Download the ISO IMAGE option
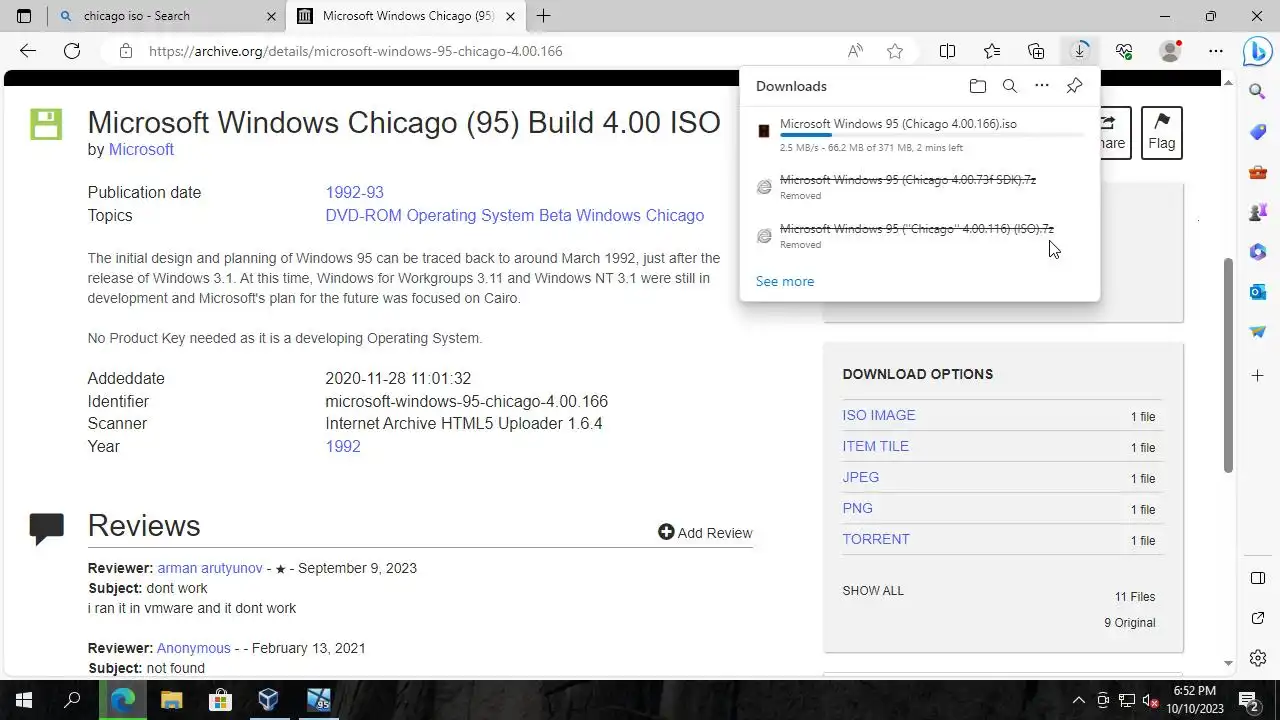The height and width of the screenshot is (720, 1280). (x=879, y=415)
